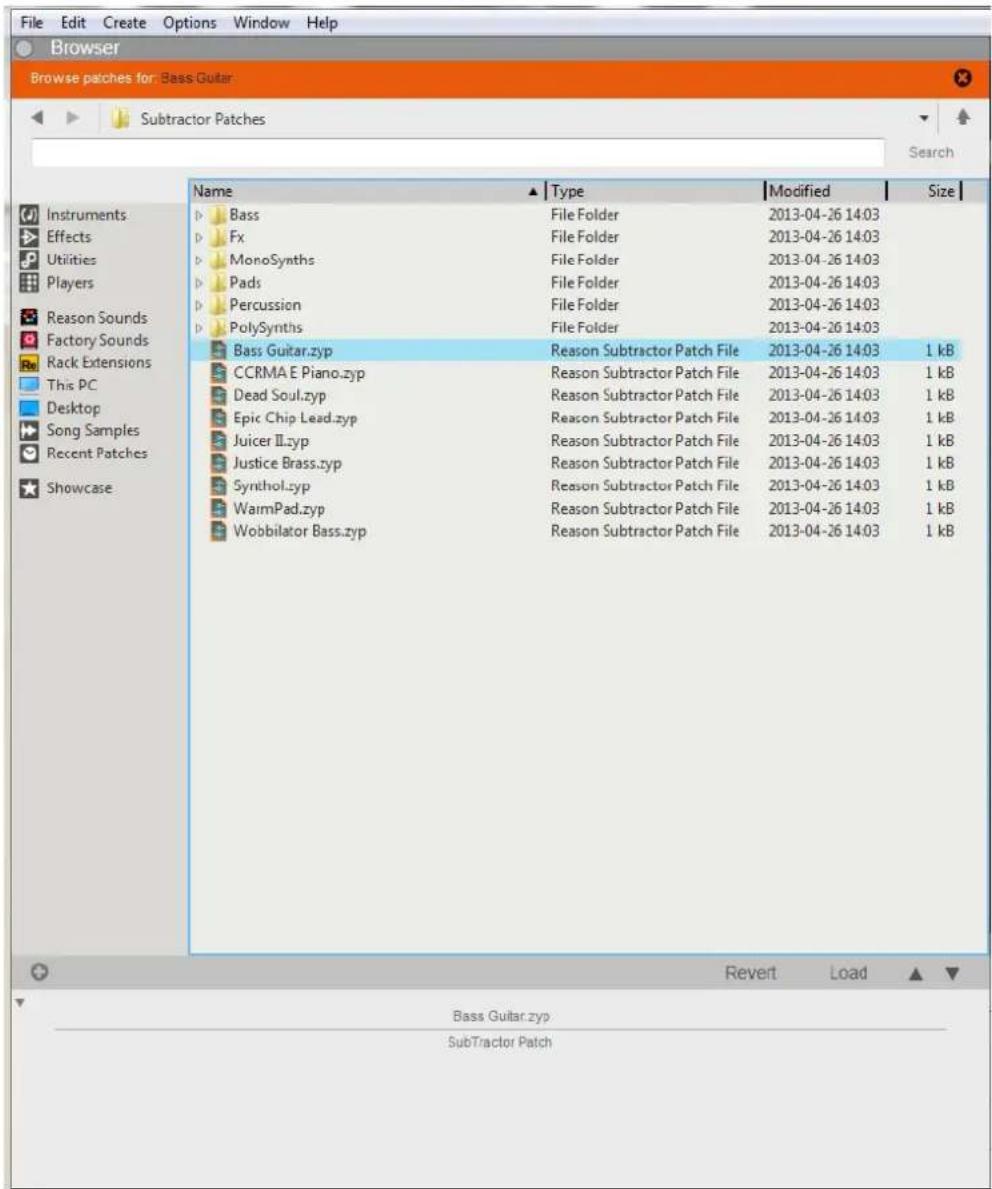The height and width of the screenshot is (1189, 992).
Task: Sort by Modified column header
Action: (825, 191)
